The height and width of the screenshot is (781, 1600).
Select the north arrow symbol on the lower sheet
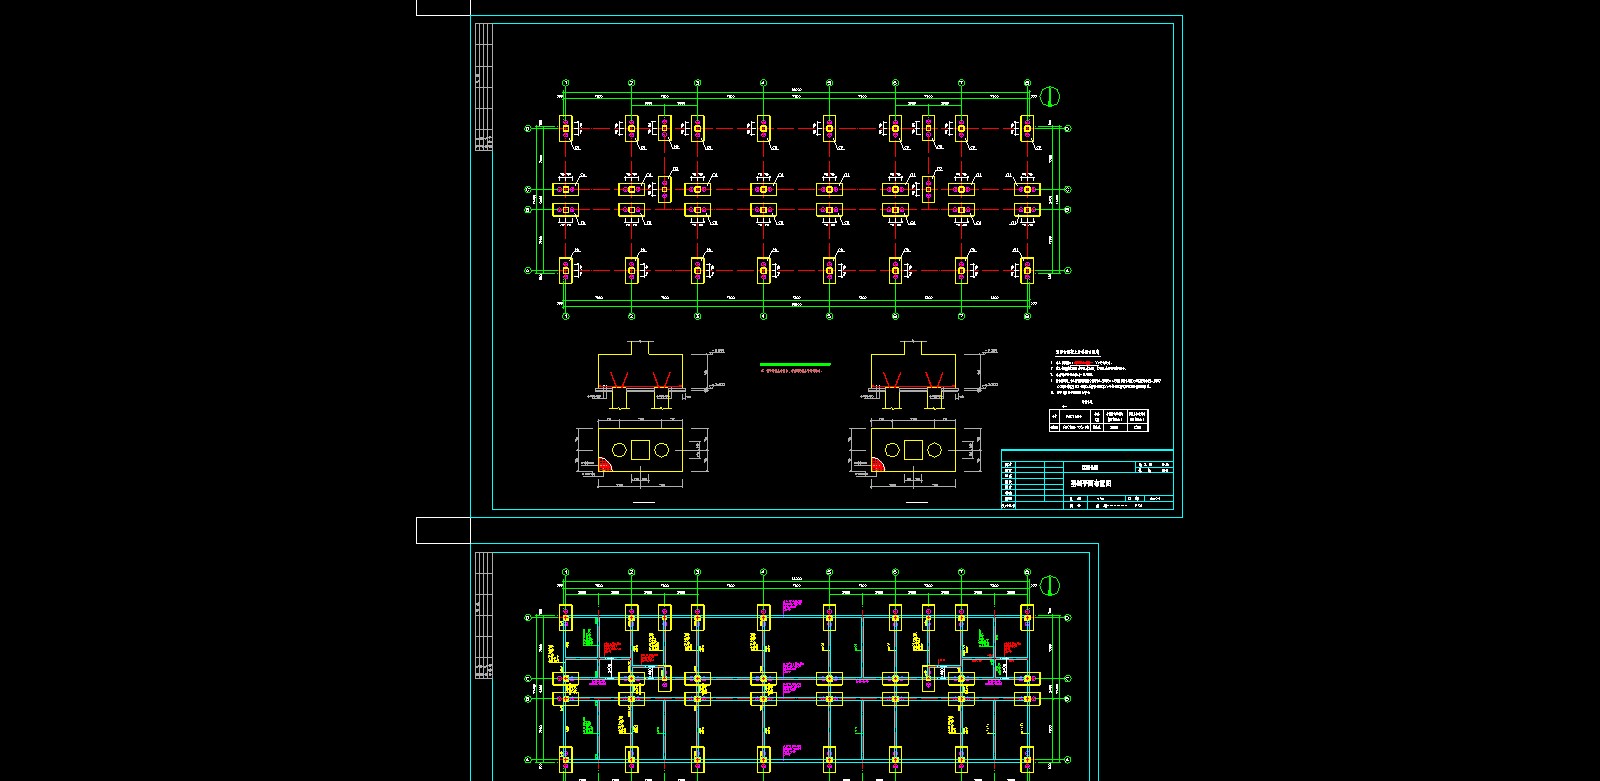tap(1049, 585)
